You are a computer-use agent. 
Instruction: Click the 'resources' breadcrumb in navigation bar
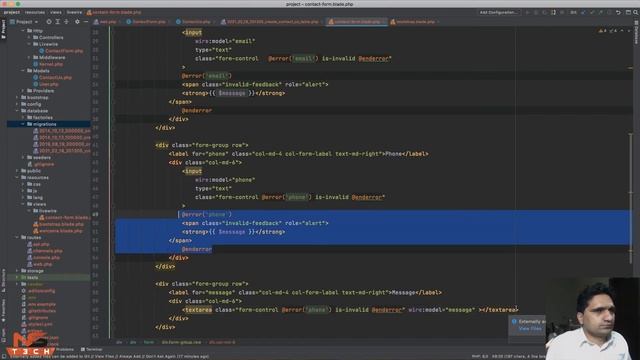point(35,13)
